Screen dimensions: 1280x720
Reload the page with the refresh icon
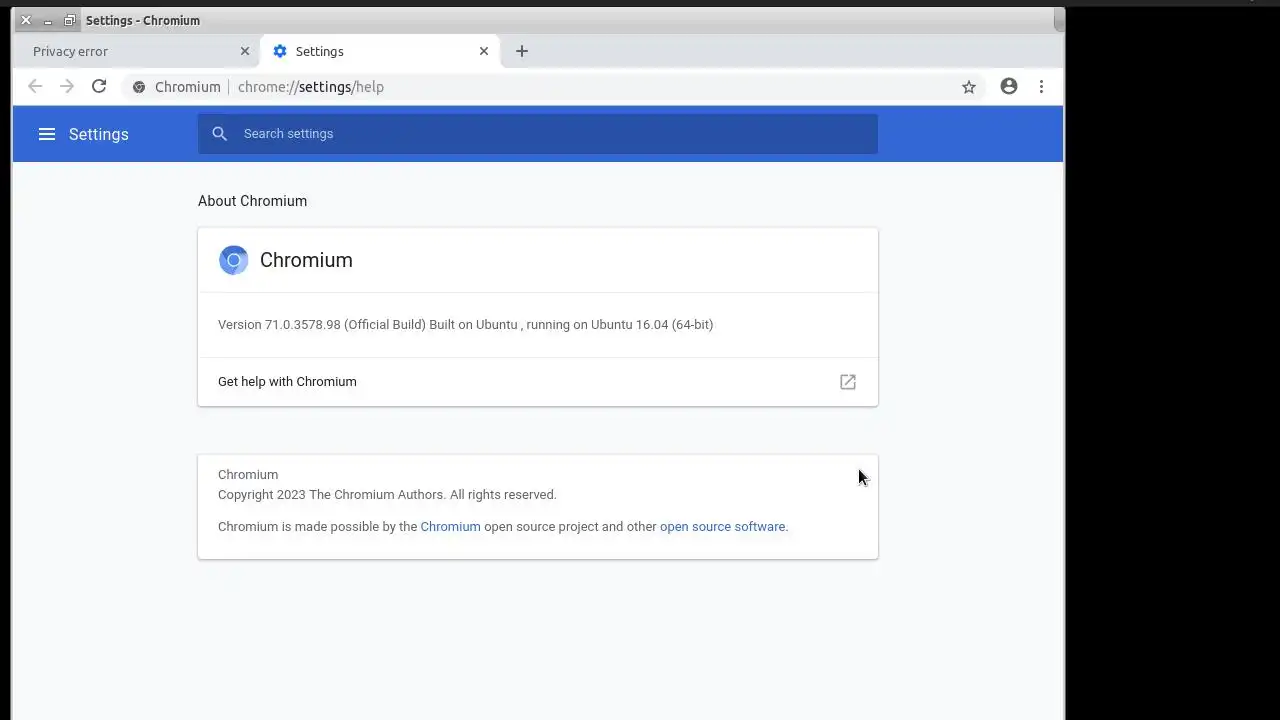click(x=99, y=87)
